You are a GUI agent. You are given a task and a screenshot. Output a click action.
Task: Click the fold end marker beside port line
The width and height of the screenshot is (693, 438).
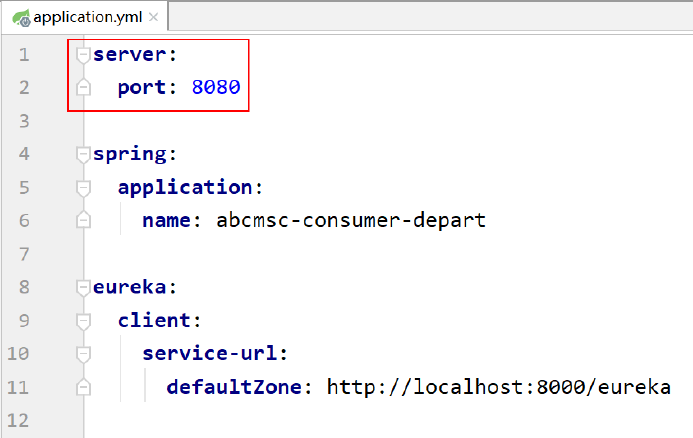83,88
